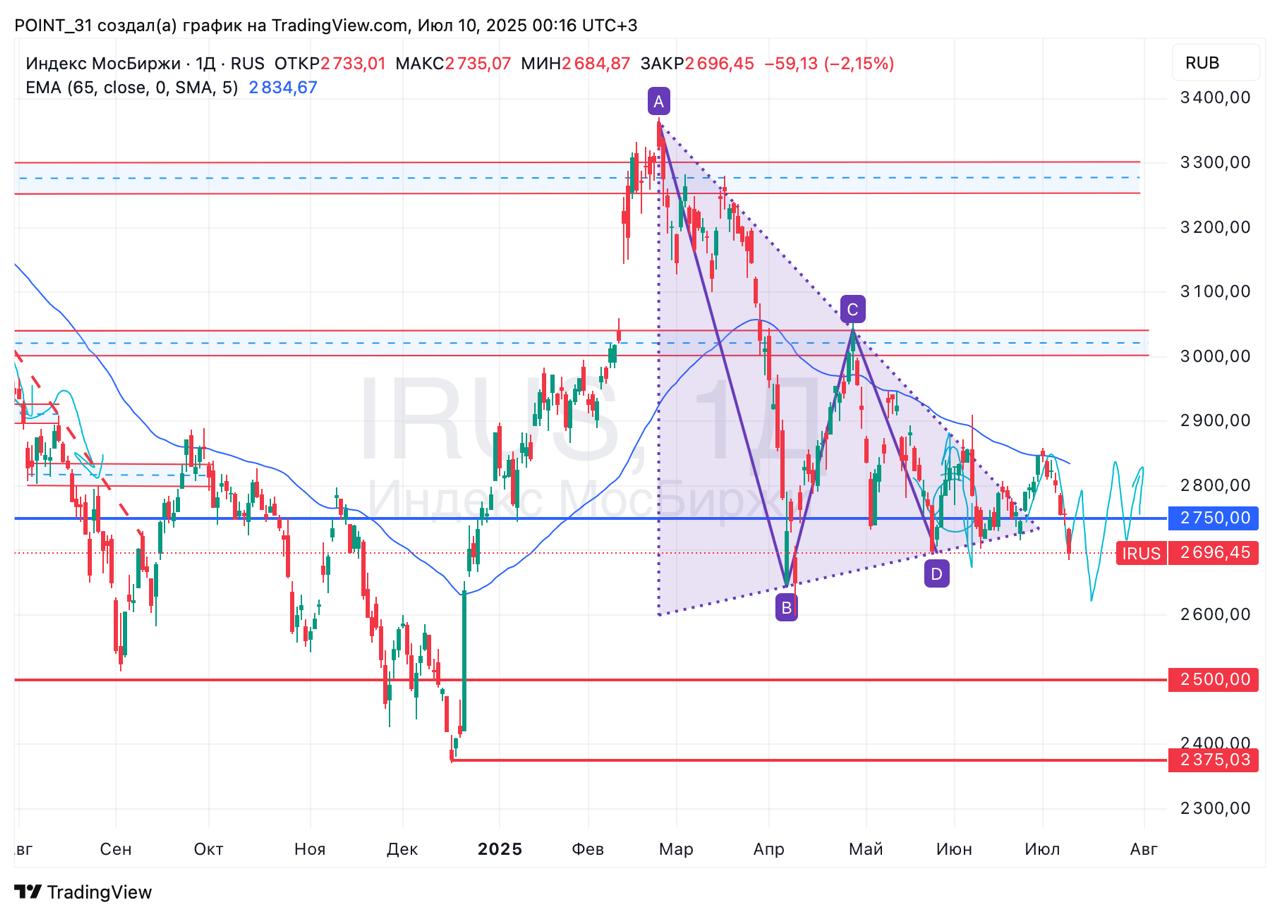The height and width of the screenshot is (917, 1280).
Task: Click the −59,13 (−2,15%) change value
Action: tap(829, 63)
